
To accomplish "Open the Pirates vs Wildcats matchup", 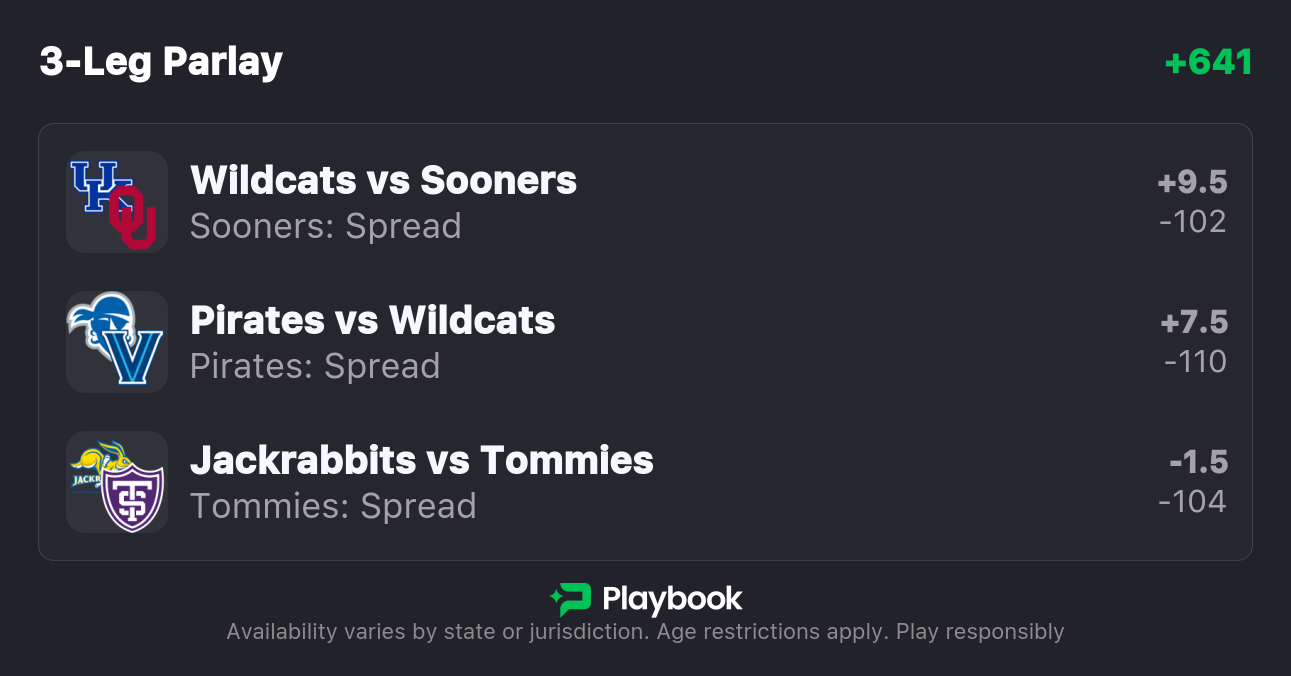I will 372,321.
